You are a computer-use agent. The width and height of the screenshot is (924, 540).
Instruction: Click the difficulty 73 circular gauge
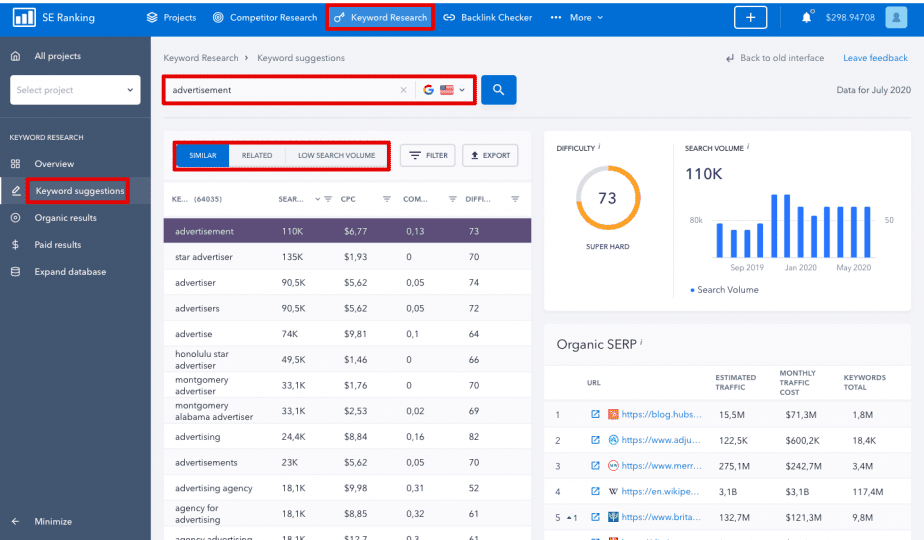click(608, 197)
